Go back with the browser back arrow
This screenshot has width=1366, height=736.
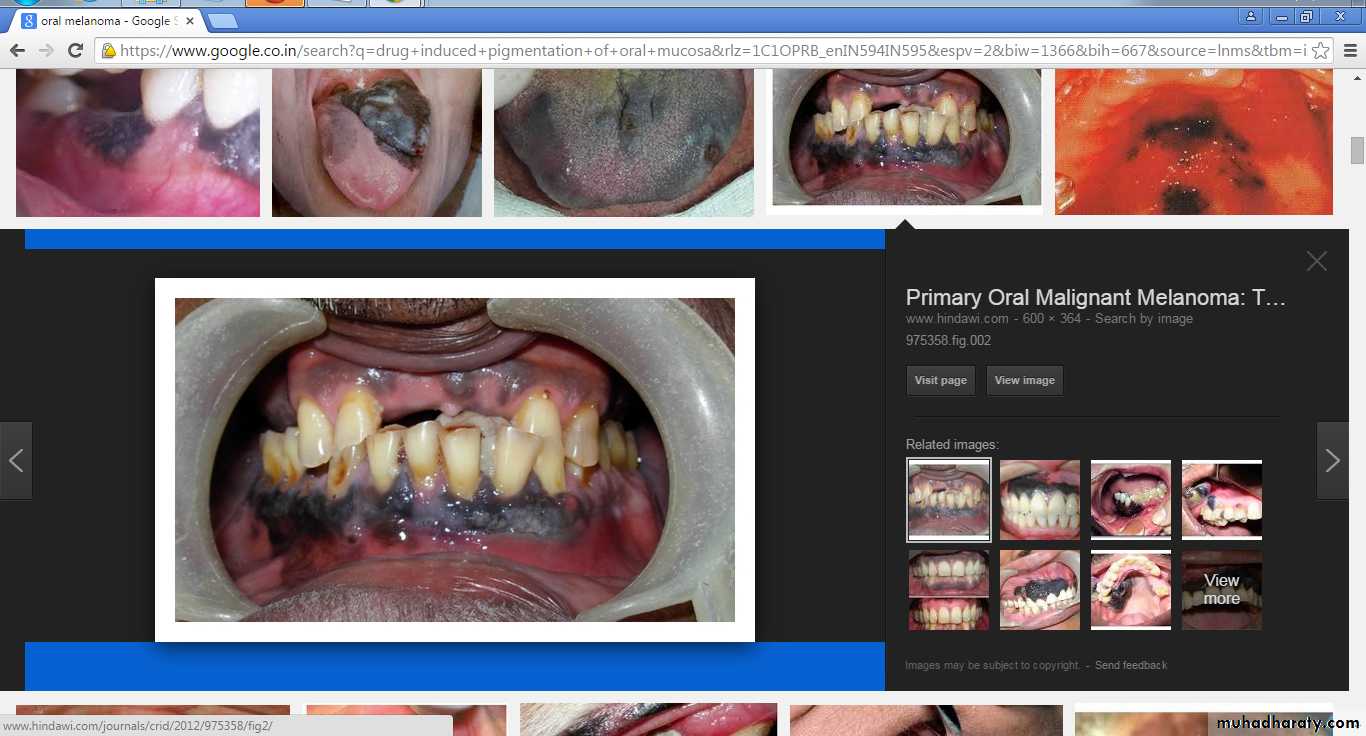[x=17, y=50]
